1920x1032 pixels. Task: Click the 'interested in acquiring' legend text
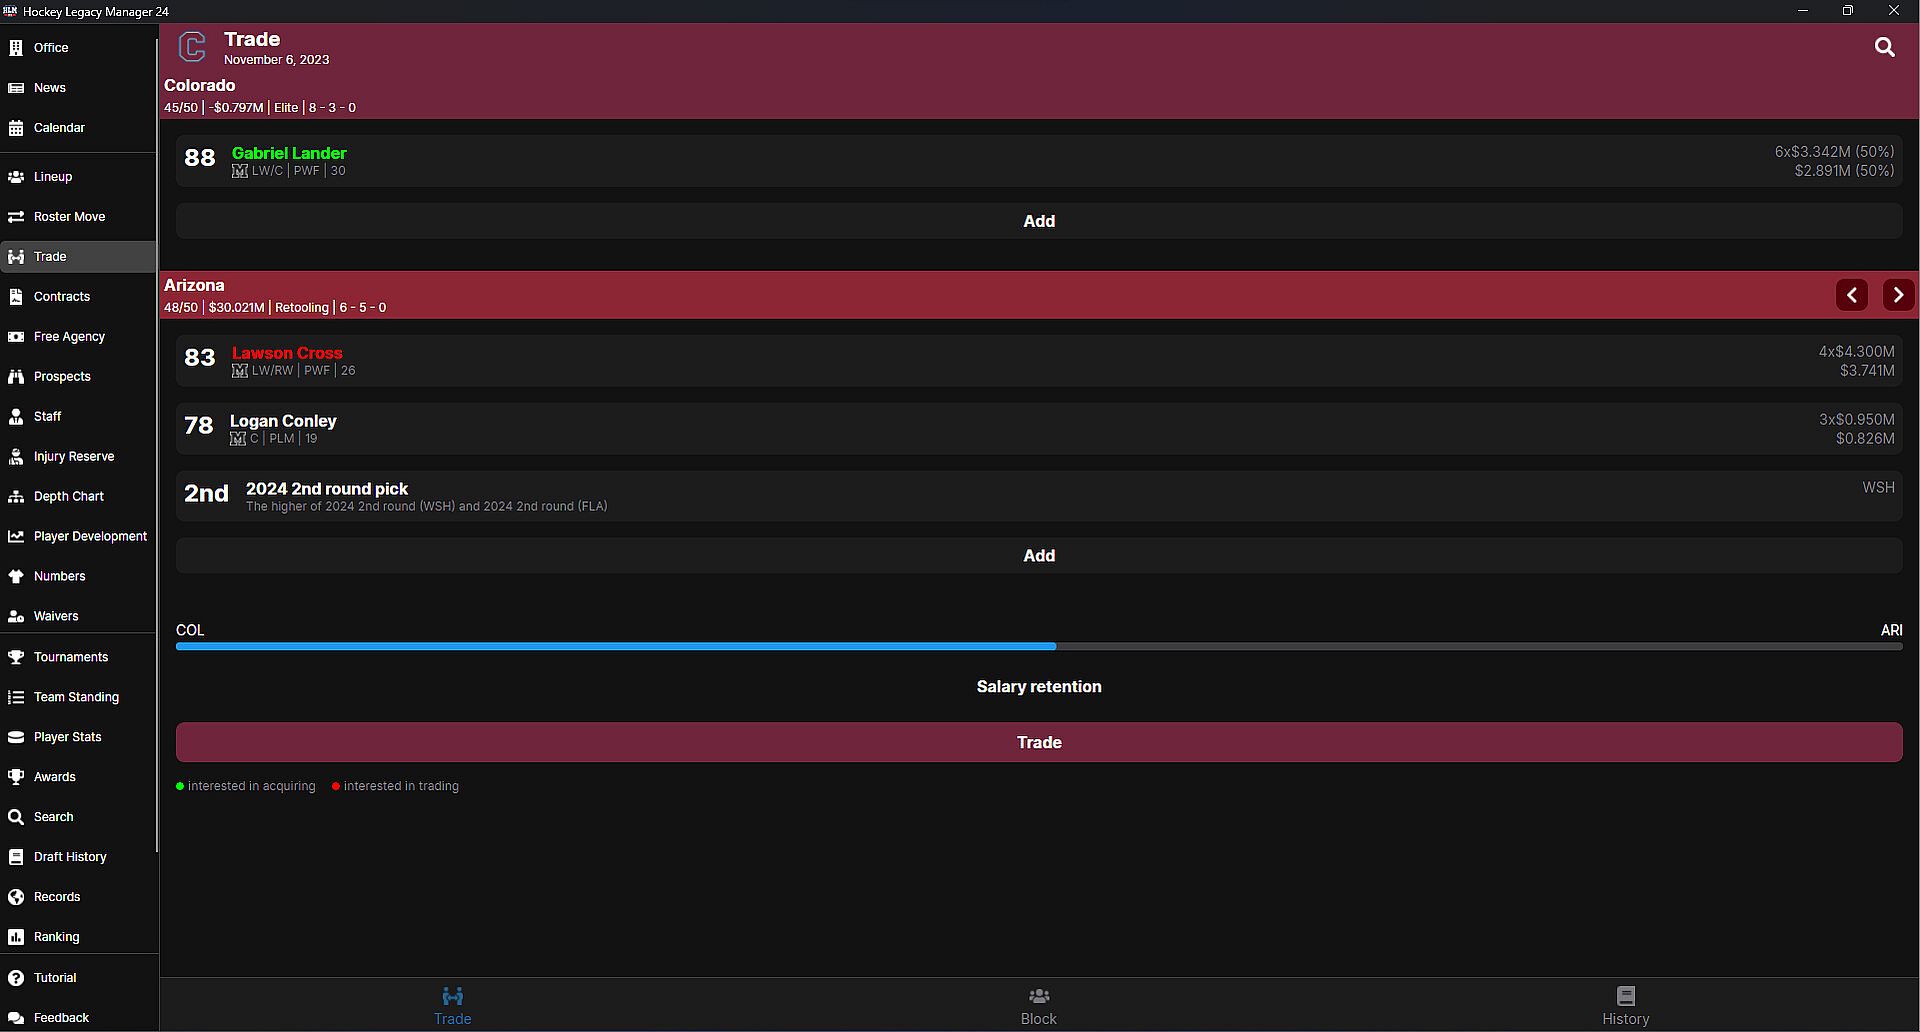(251, 786)
